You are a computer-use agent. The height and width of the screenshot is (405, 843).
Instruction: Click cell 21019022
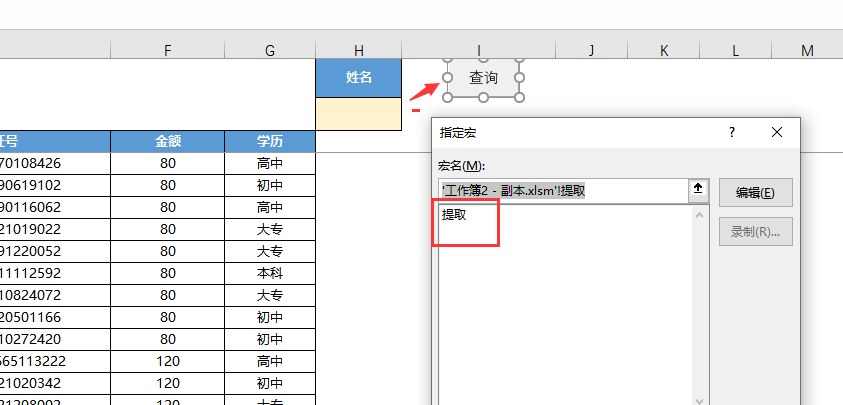coord(55,230)
